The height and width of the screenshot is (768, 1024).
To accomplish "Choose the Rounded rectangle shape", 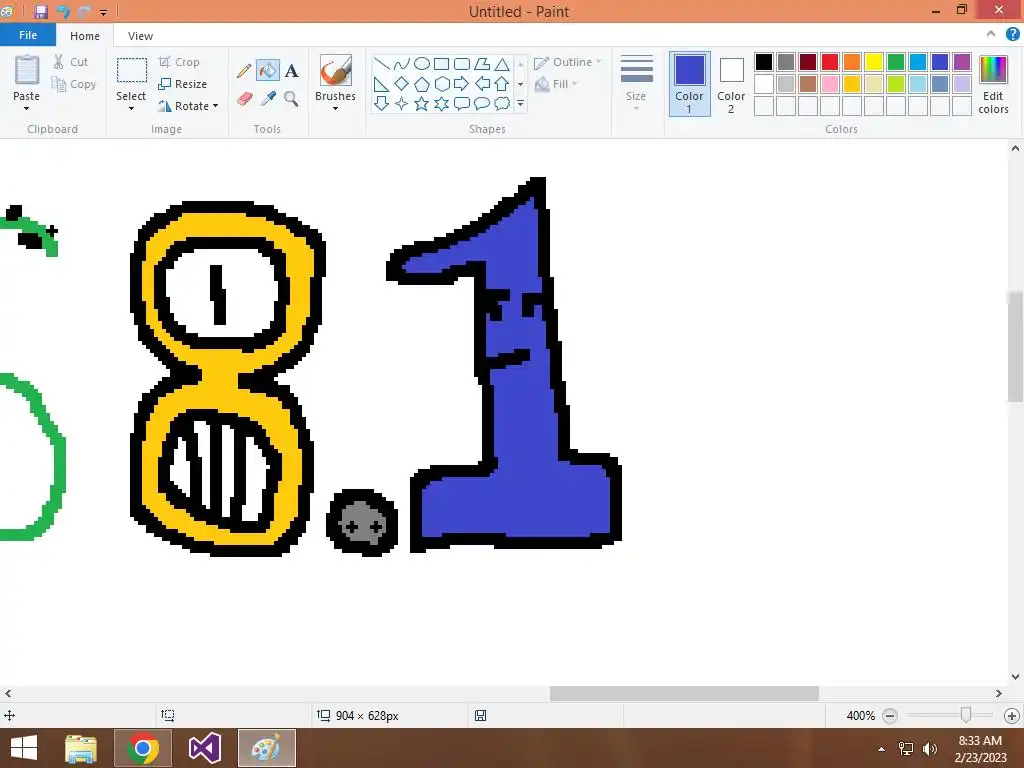I will click(x=462, y=64).
